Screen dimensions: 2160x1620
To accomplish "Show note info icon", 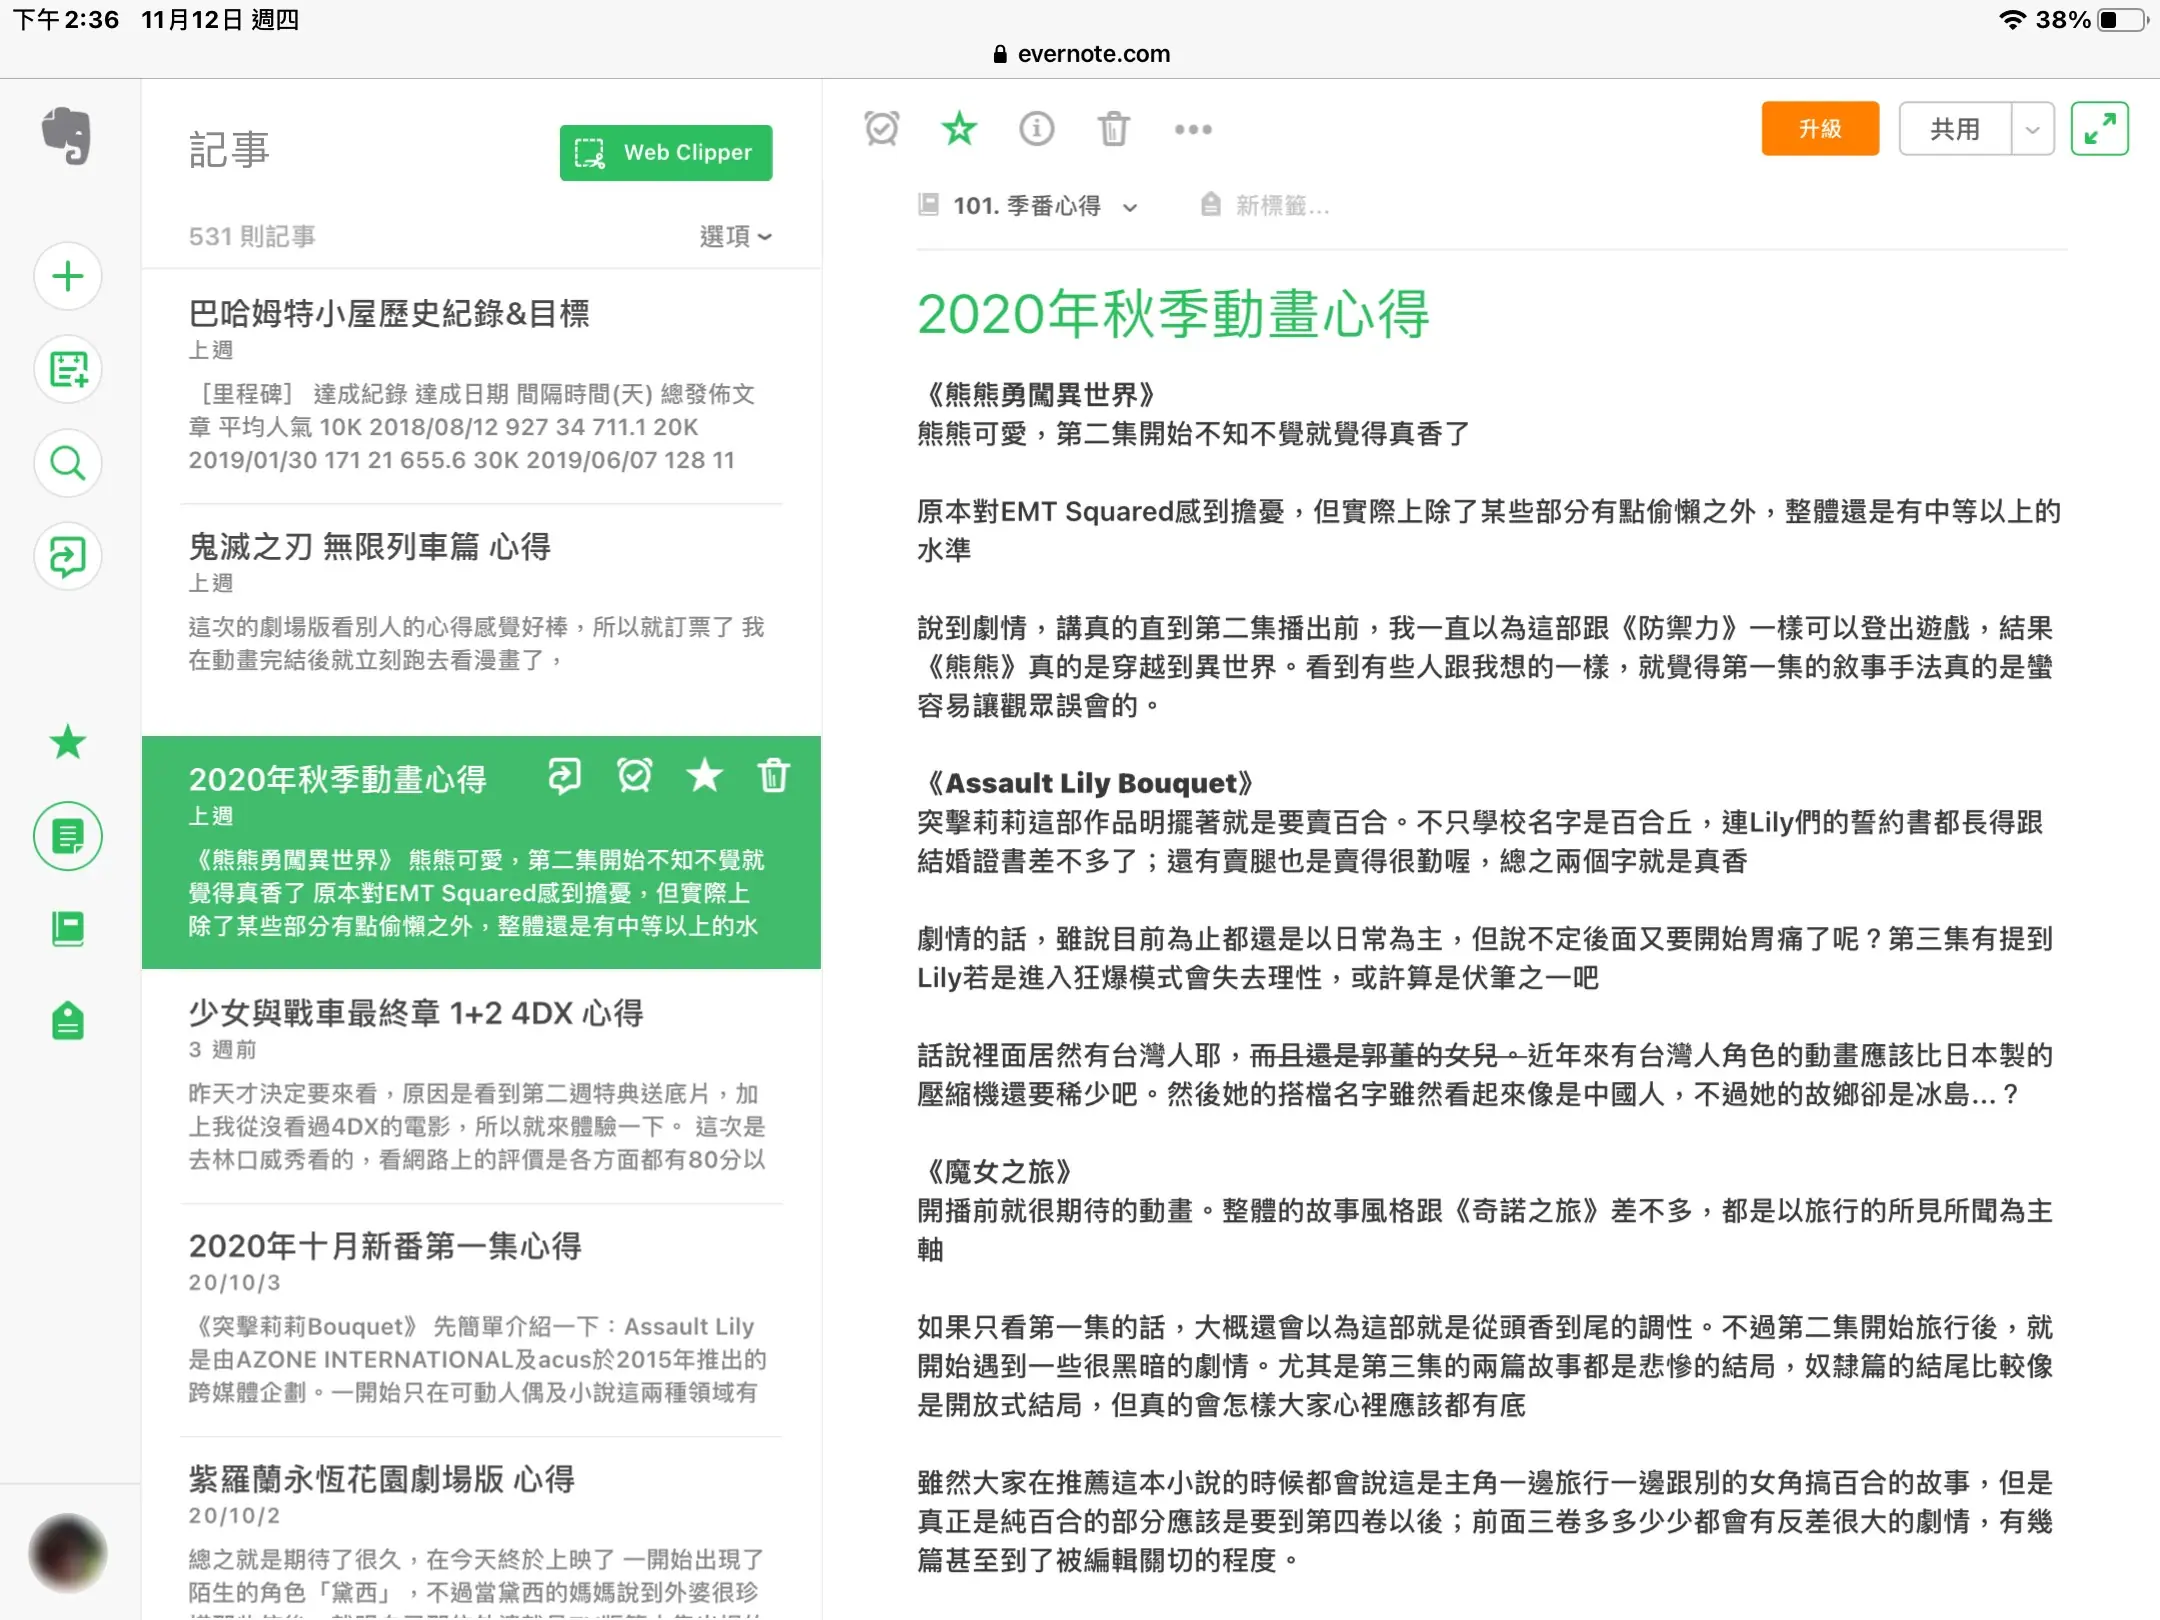I will pos(1036,129).
